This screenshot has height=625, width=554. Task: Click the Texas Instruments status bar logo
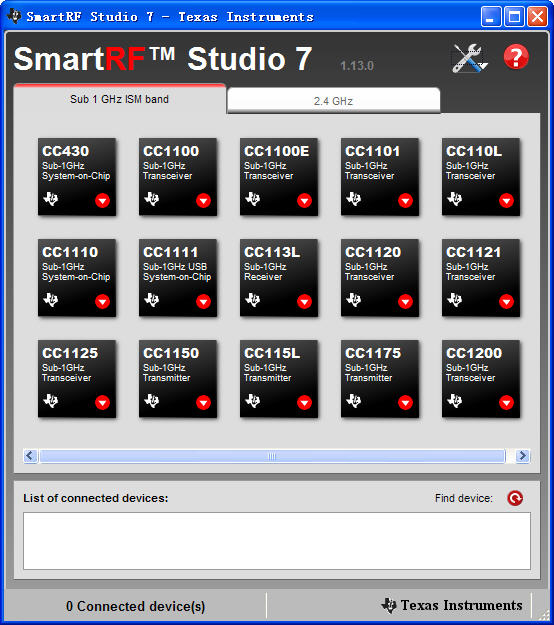tap(452, 605)
